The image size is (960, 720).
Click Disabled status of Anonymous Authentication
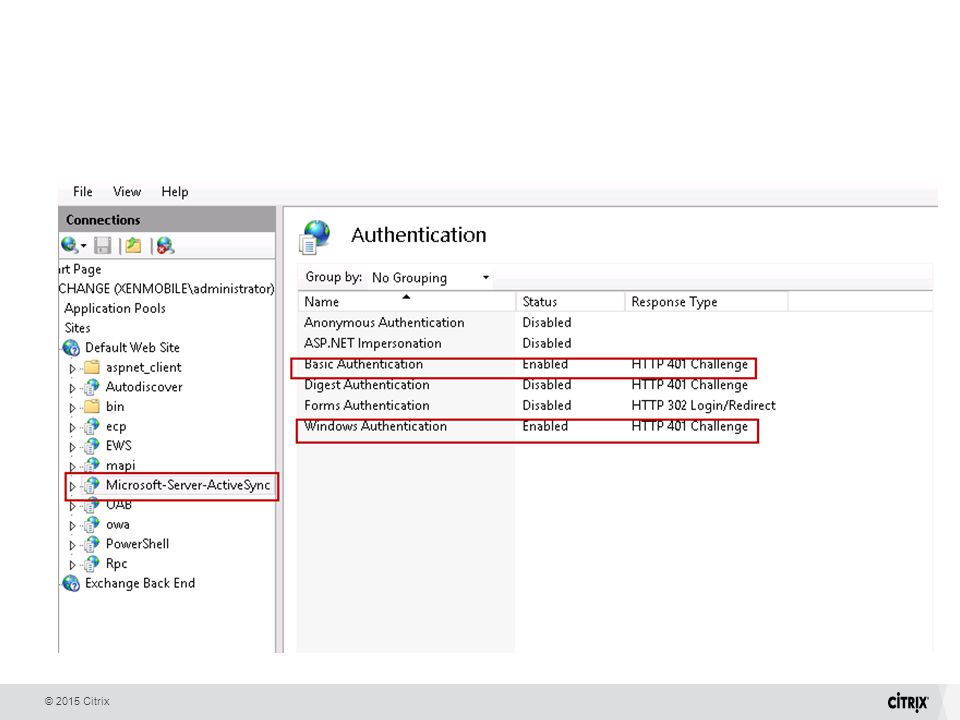pos(547,323)
